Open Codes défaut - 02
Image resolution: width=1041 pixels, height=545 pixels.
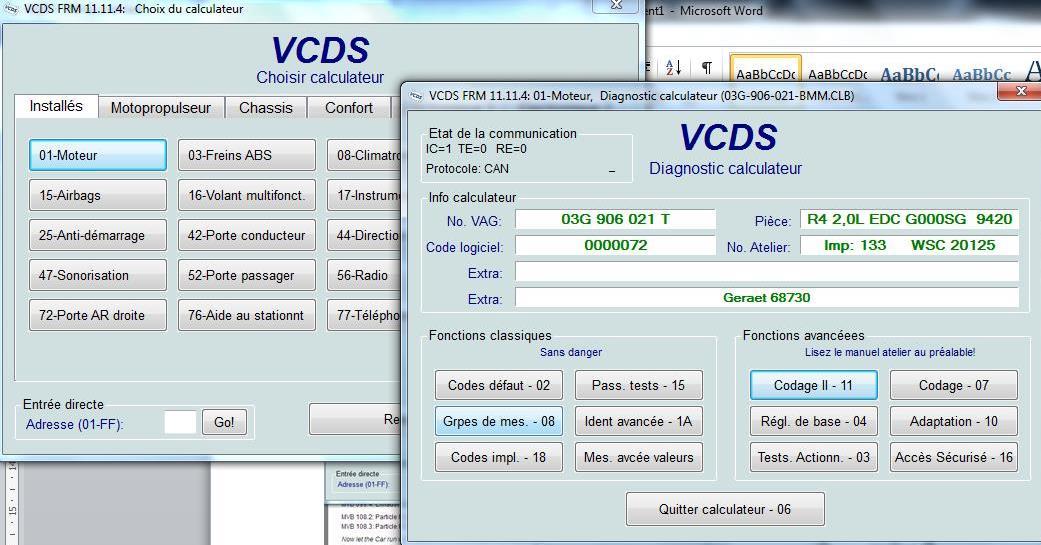click(499, 386)
